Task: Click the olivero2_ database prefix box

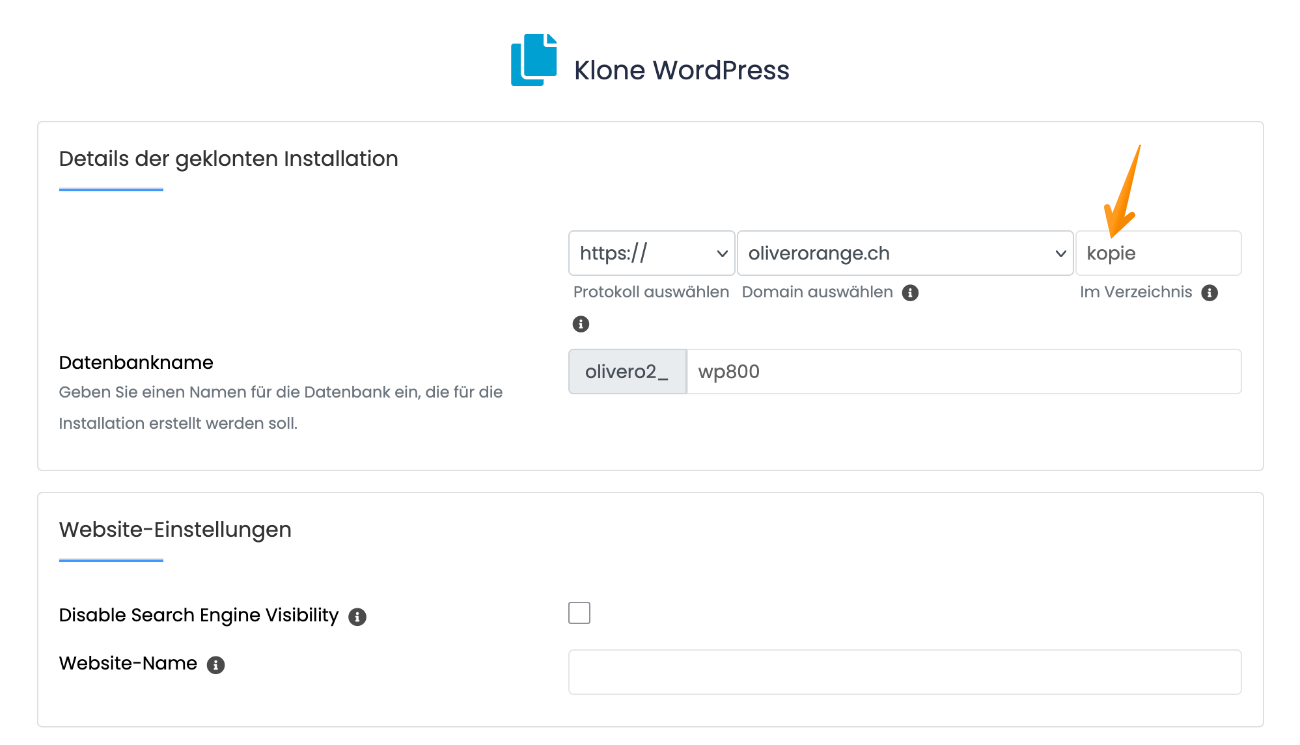Action: [627, 372]
